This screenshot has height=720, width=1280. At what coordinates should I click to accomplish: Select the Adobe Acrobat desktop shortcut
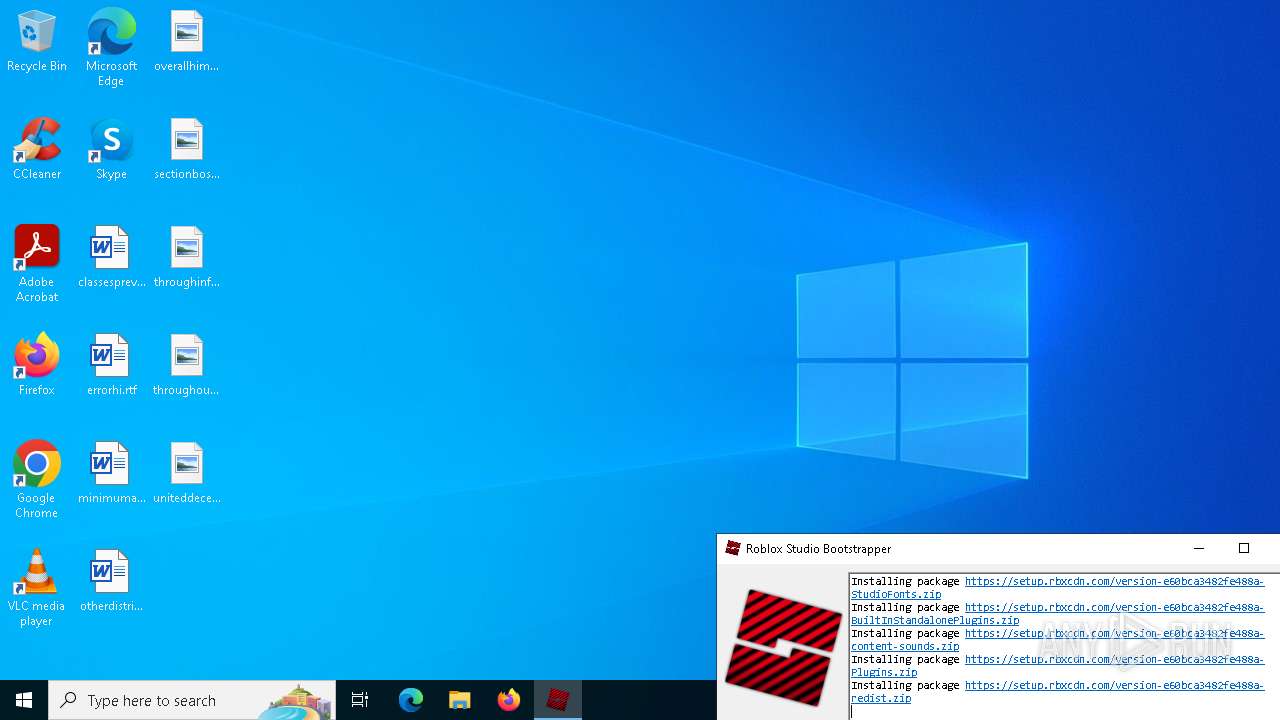[x=37, y=264]
